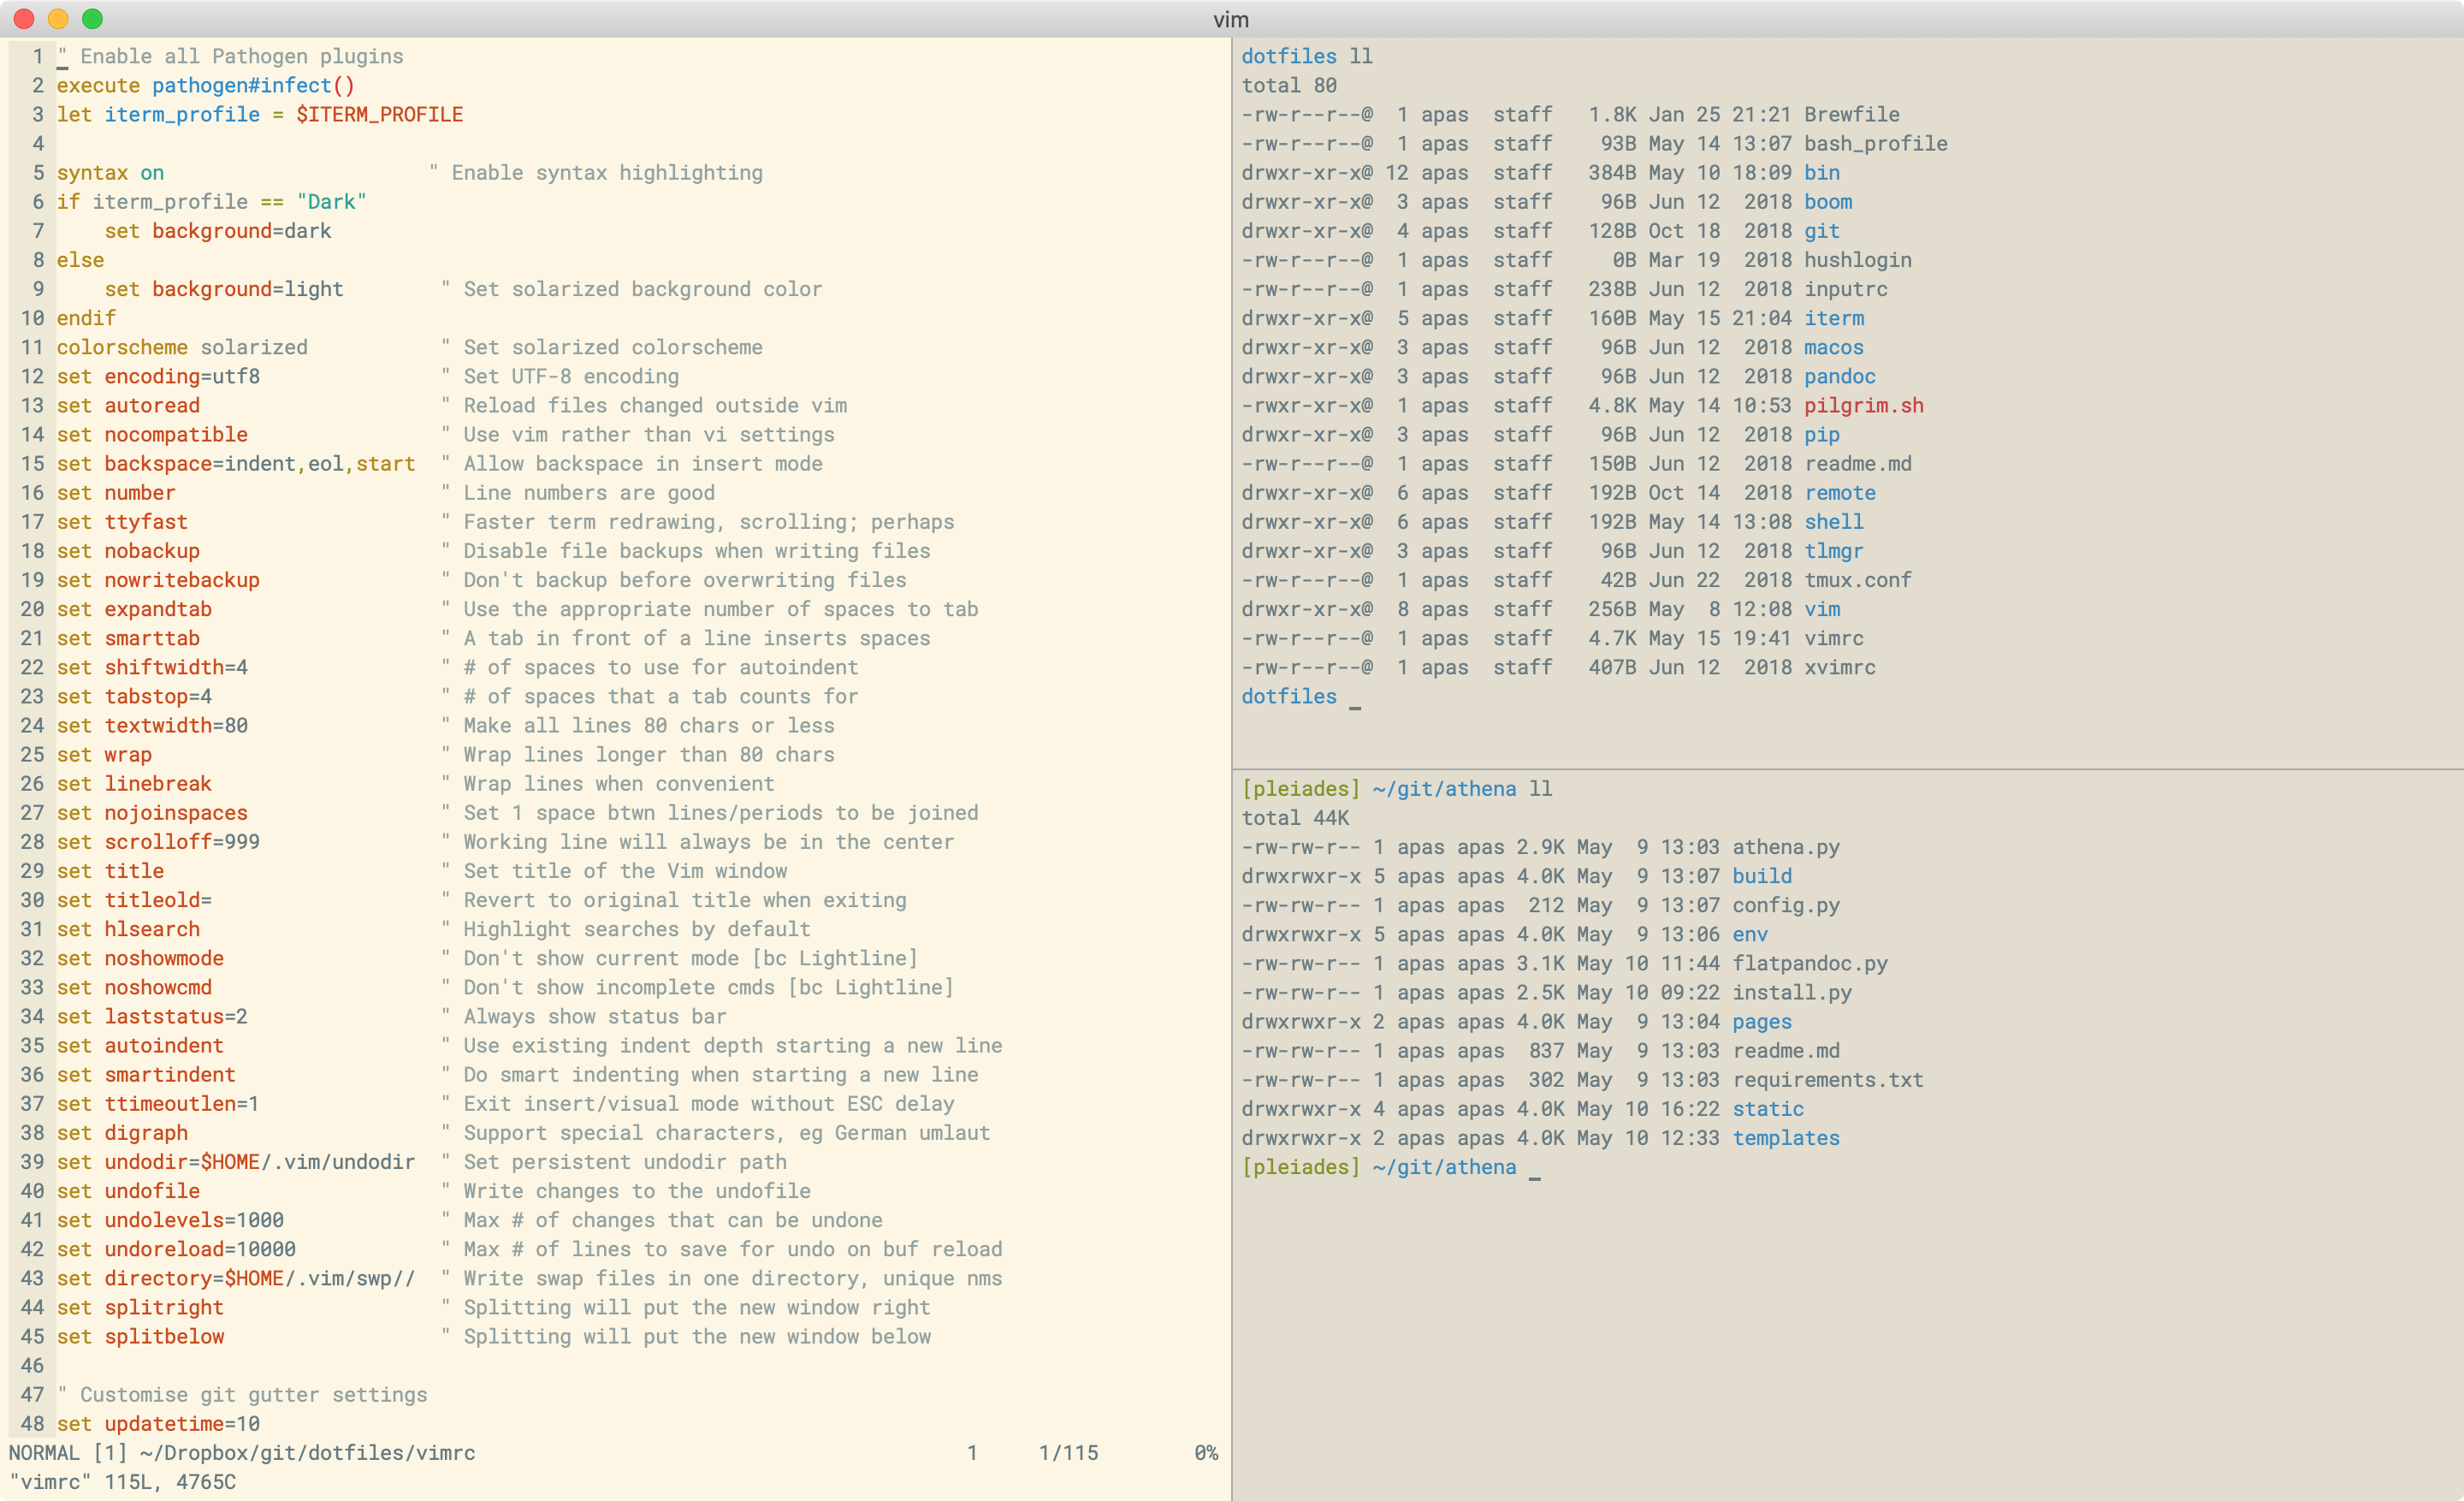Click 'xvimrc' file entry
Image resolution: width=2464 pixels, height=1501 pixels.
tap(1839, 667)
